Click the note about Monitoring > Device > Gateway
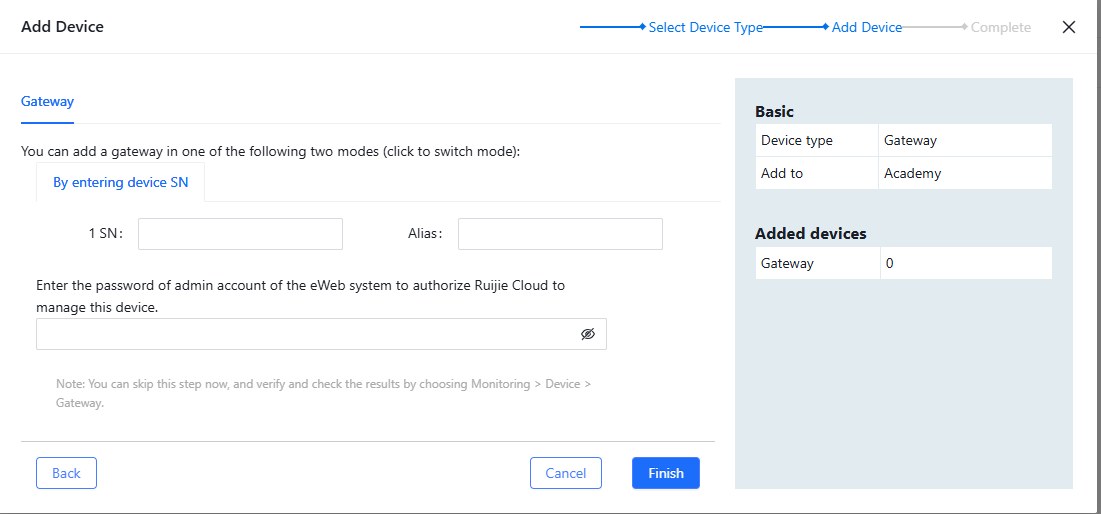 (323, 394)
